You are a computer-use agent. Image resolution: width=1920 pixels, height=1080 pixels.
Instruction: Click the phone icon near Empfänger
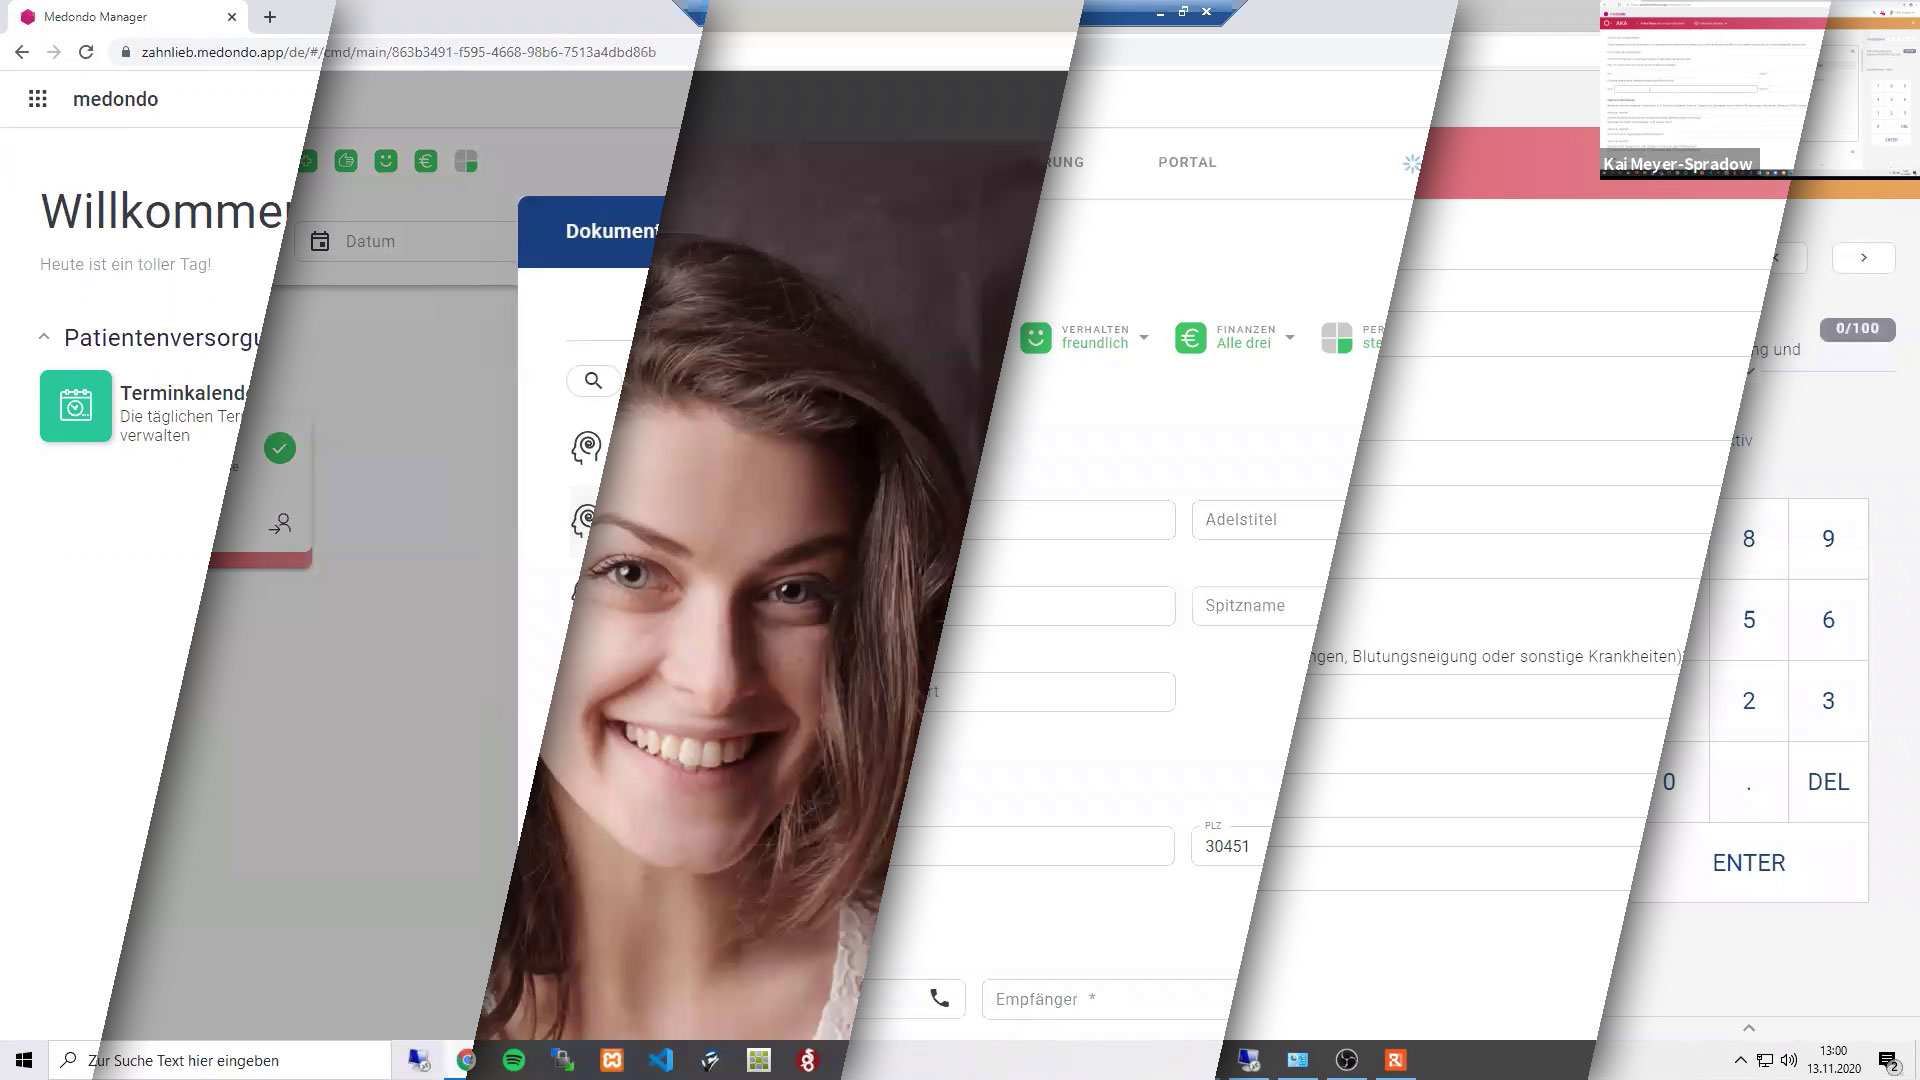pyautogui.click(x=939, y=999)
